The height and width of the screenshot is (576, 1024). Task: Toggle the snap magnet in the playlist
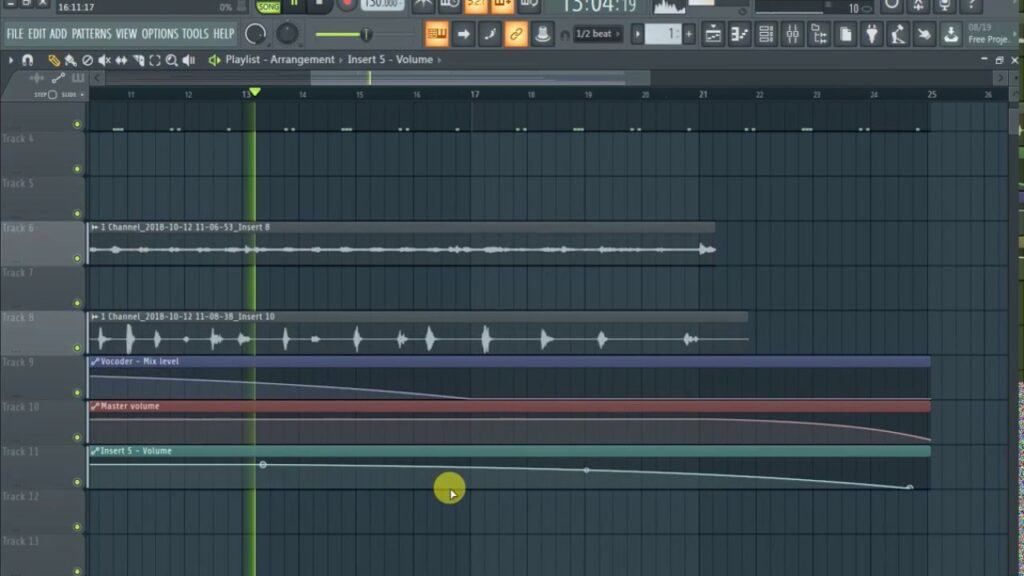click(27, 59)
